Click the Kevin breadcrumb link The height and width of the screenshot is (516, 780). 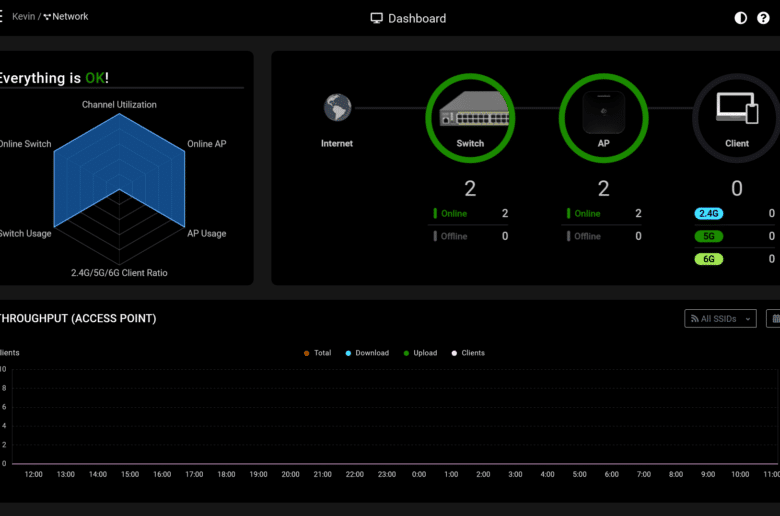pos(23,16)
